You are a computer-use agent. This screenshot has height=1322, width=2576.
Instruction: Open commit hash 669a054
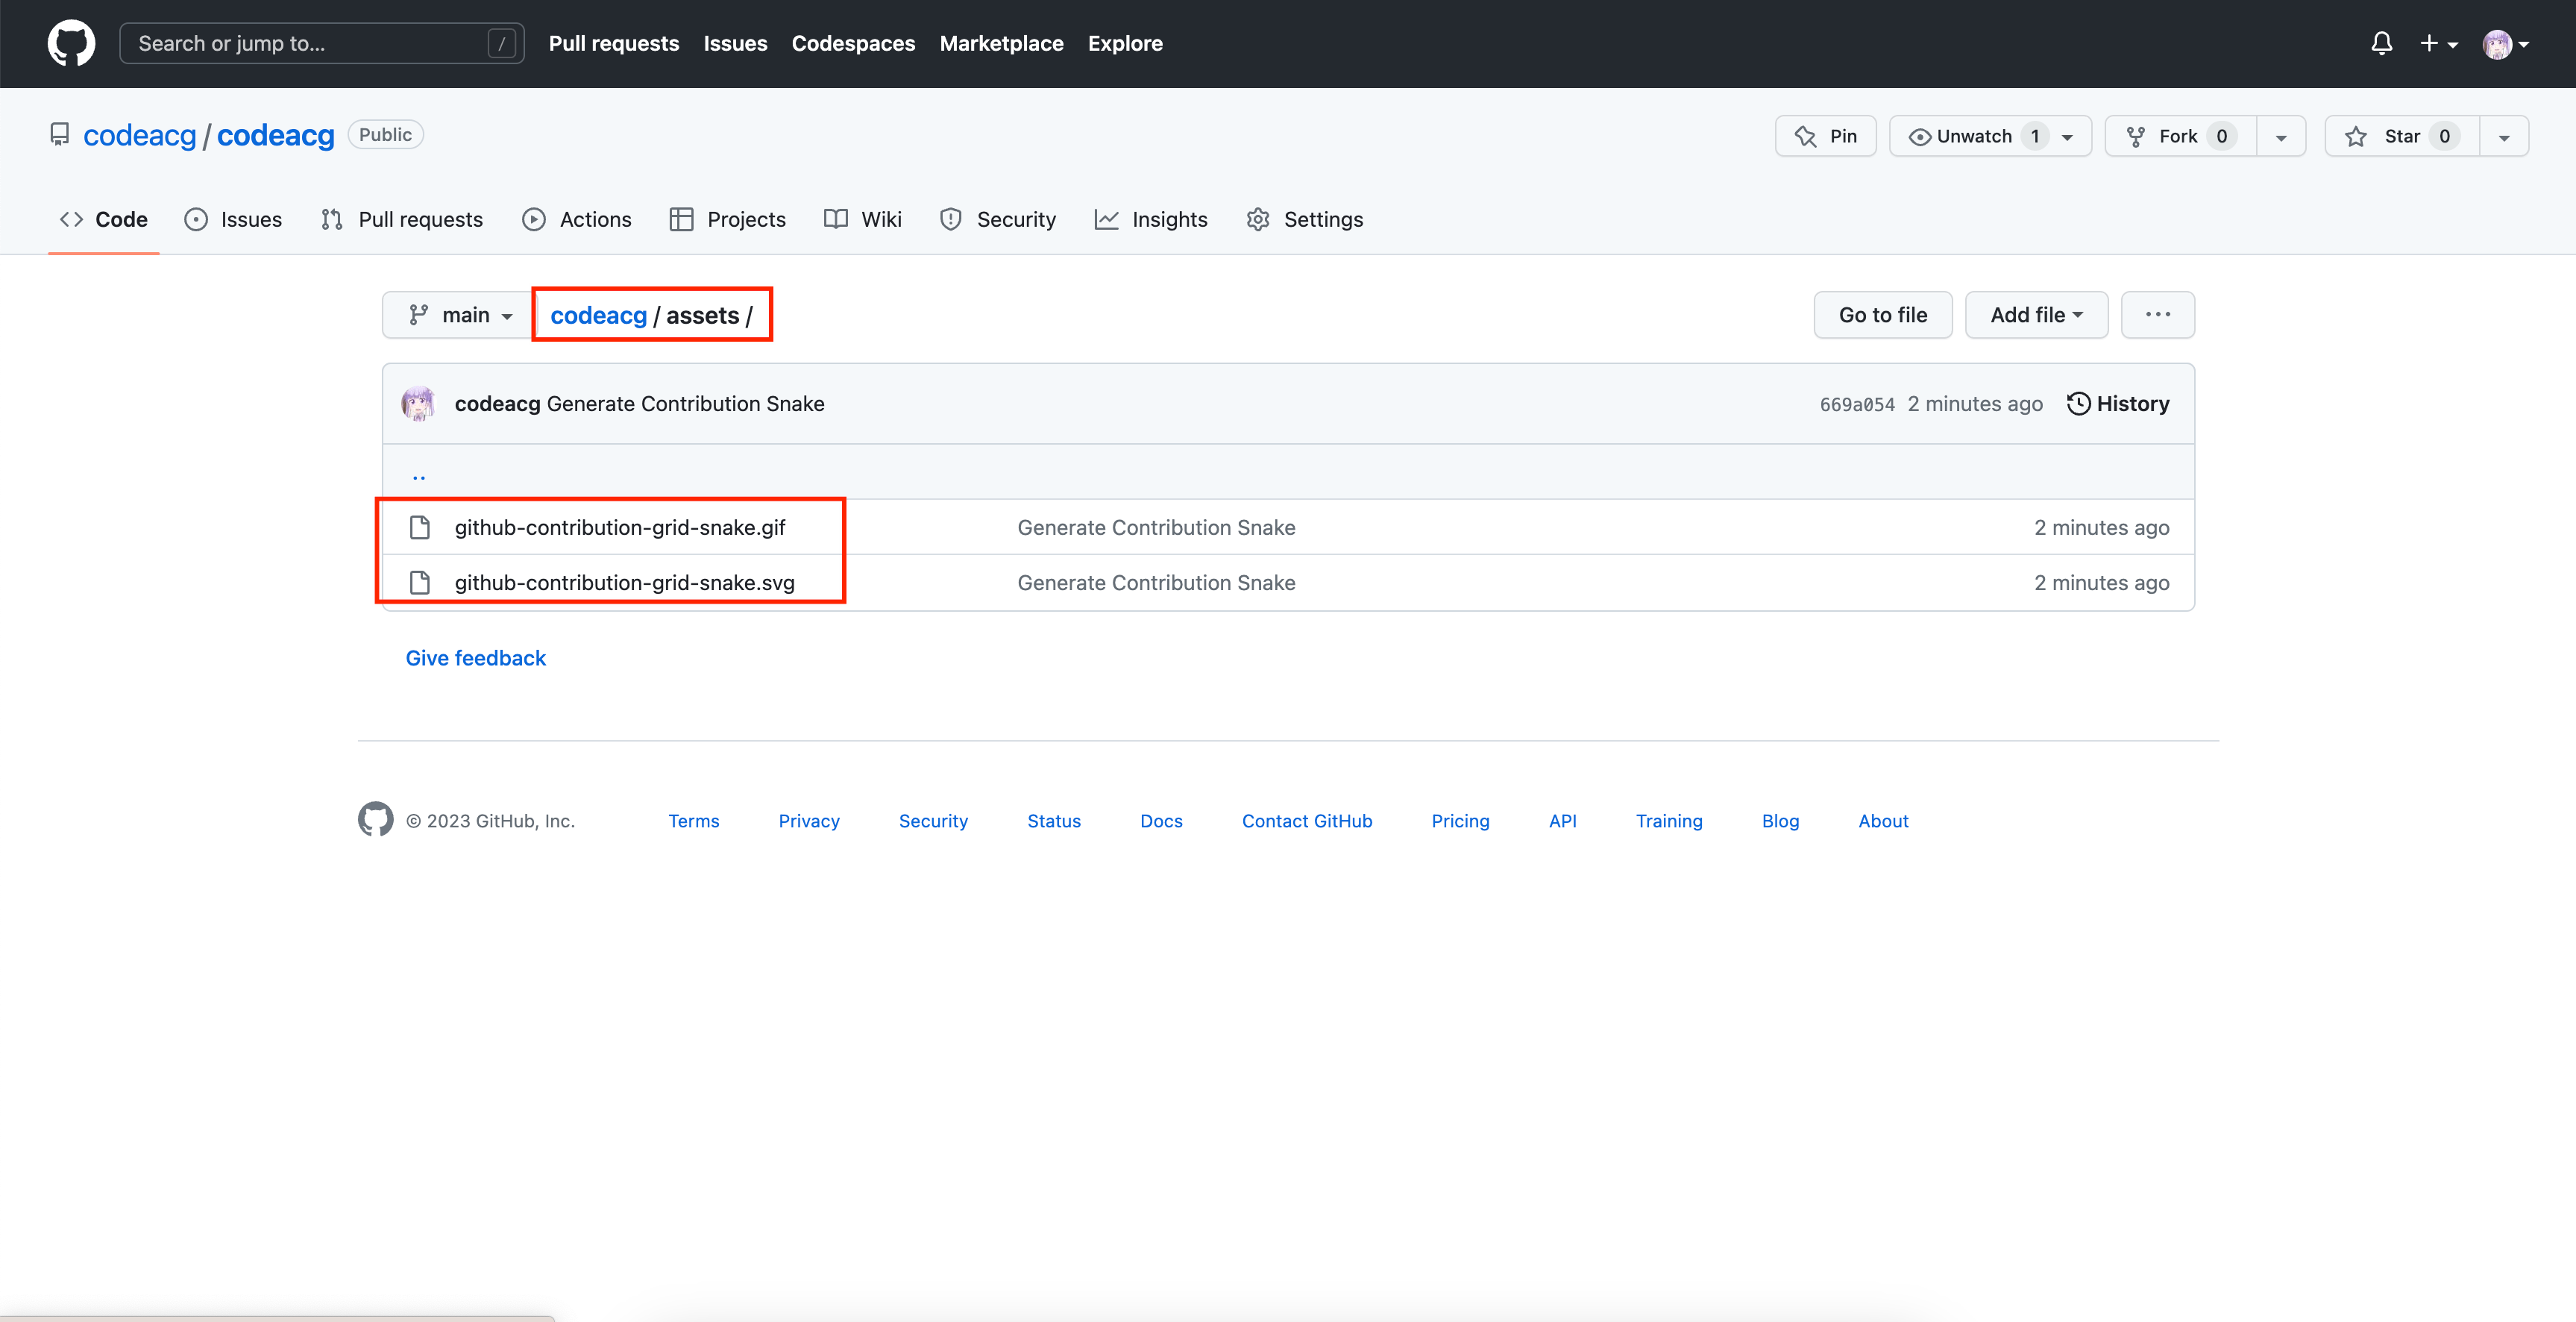[x=1857, y=404]
